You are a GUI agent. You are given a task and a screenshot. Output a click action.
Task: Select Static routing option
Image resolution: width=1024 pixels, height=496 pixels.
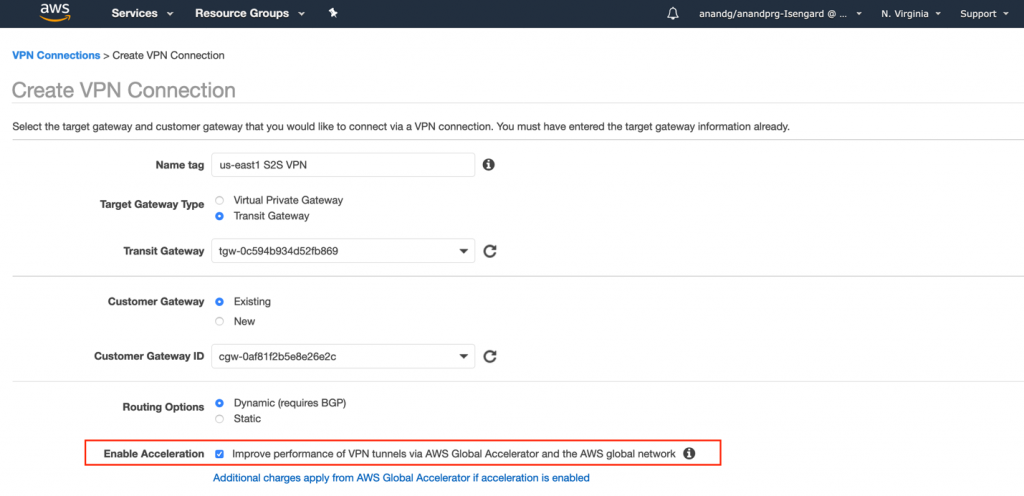point(219,419)
